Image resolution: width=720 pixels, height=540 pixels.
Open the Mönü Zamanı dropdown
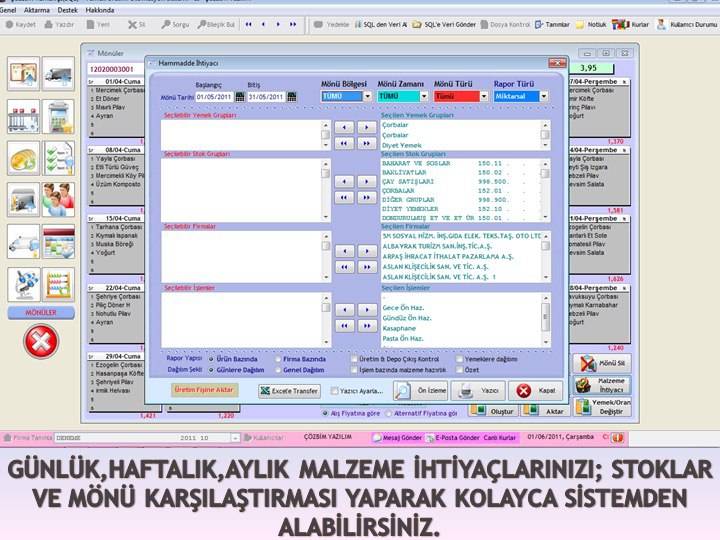(424, 97)
